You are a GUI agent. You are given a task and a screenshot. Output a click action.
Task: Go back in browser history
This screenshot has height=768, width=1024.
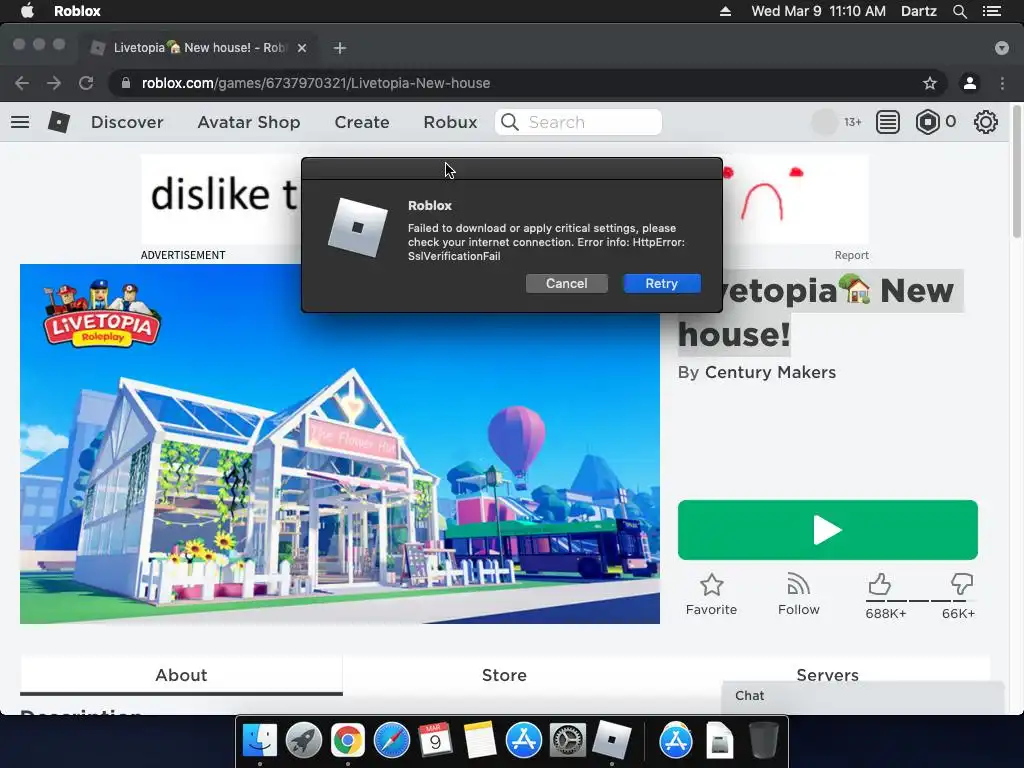[x=22, y=83]
